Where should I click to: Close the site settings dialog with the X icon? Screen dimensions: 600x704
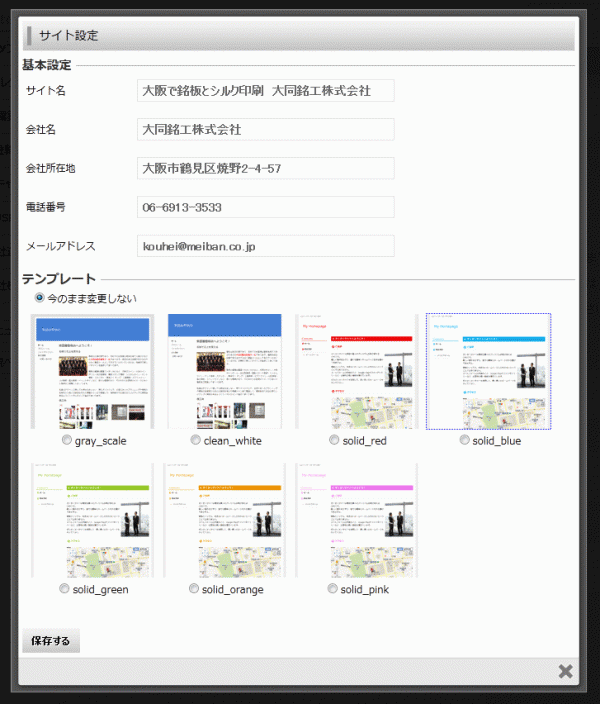coord(565,671)
